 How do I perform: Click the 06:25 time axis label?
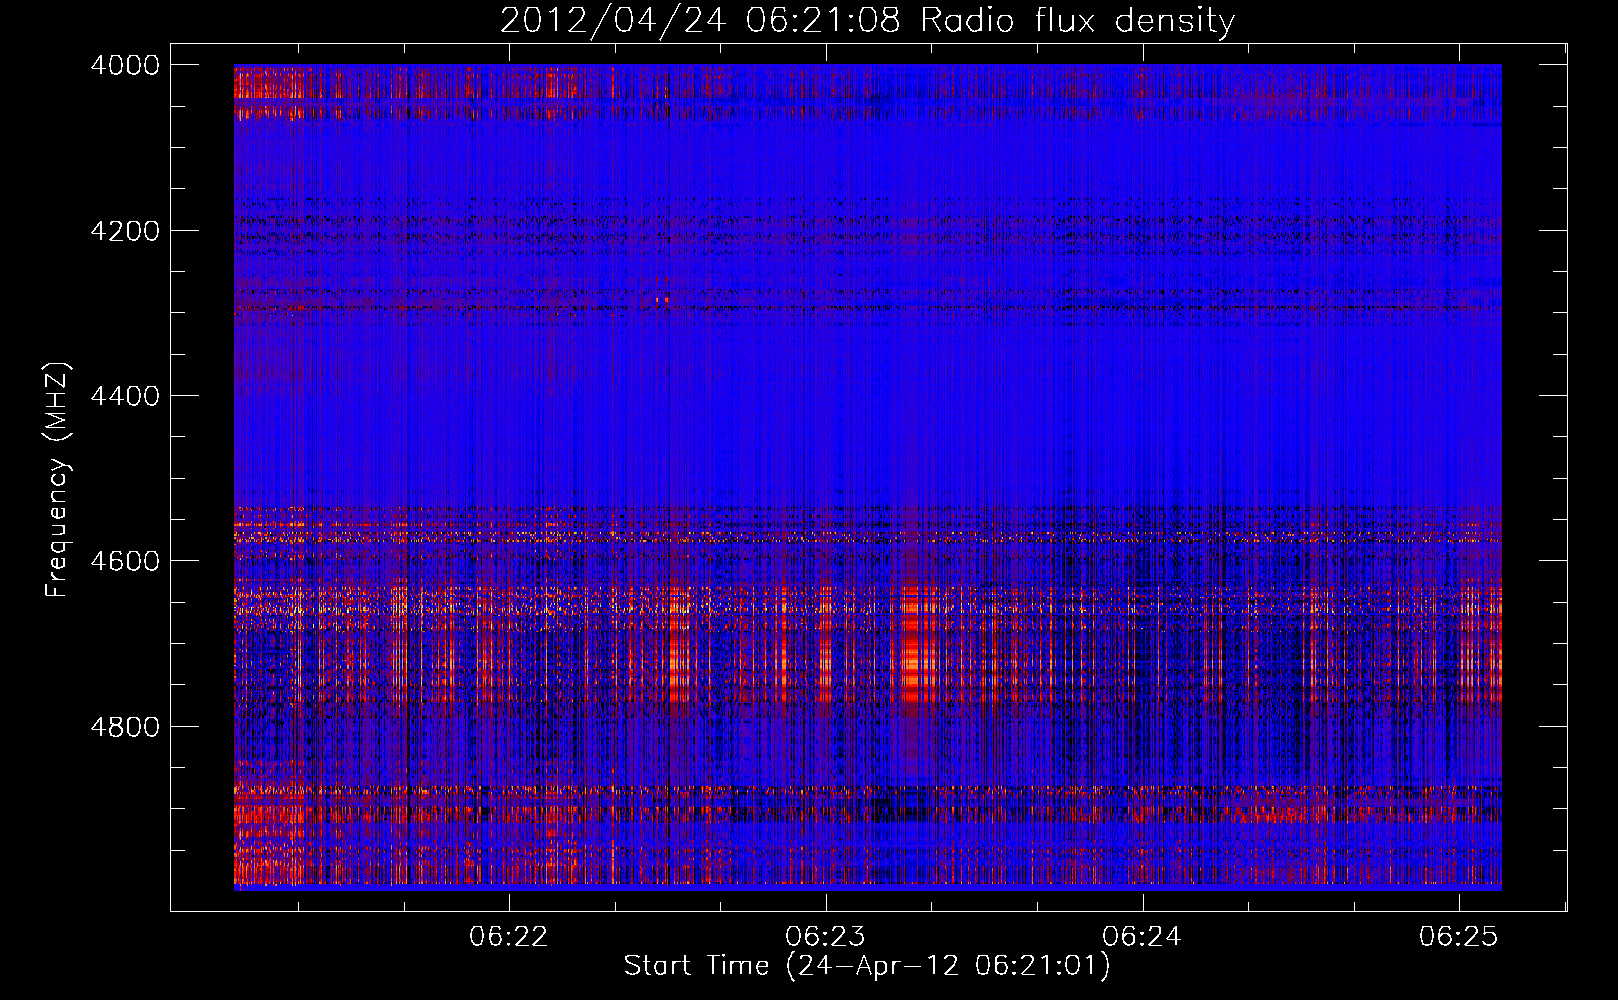tap(1458, 937)
